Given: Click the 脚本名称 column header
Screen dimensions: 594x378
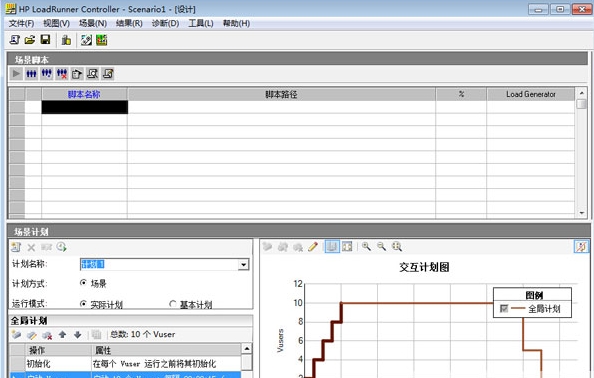Looking at the screenshot, I should [84, 94].
